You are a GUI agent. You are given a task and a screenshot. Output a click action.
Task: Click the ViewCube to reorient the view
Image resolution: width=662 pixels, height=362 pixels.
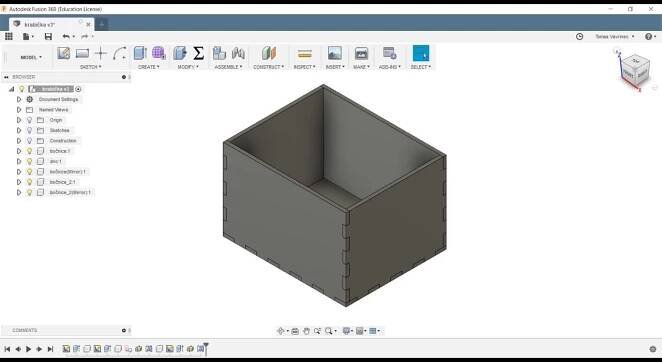click(x=635, y=70)
